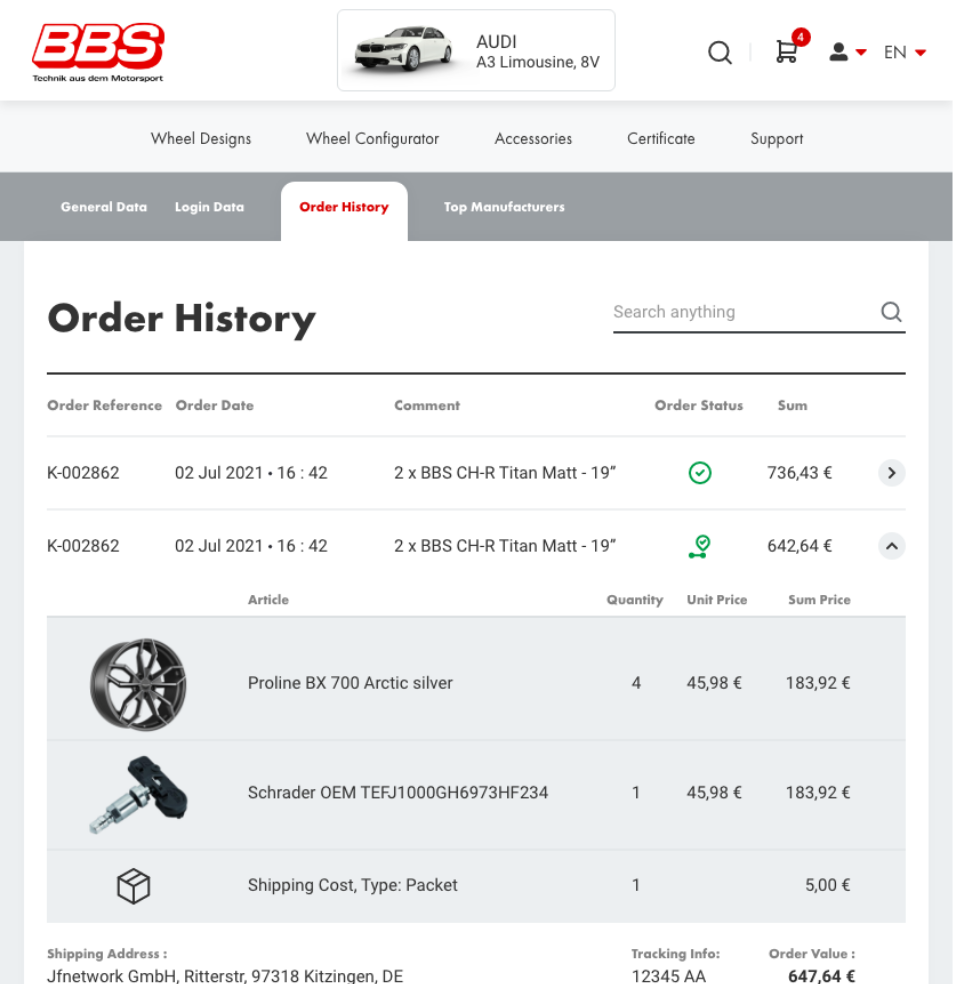Open Wheel Configurator menu

(373, 139)
